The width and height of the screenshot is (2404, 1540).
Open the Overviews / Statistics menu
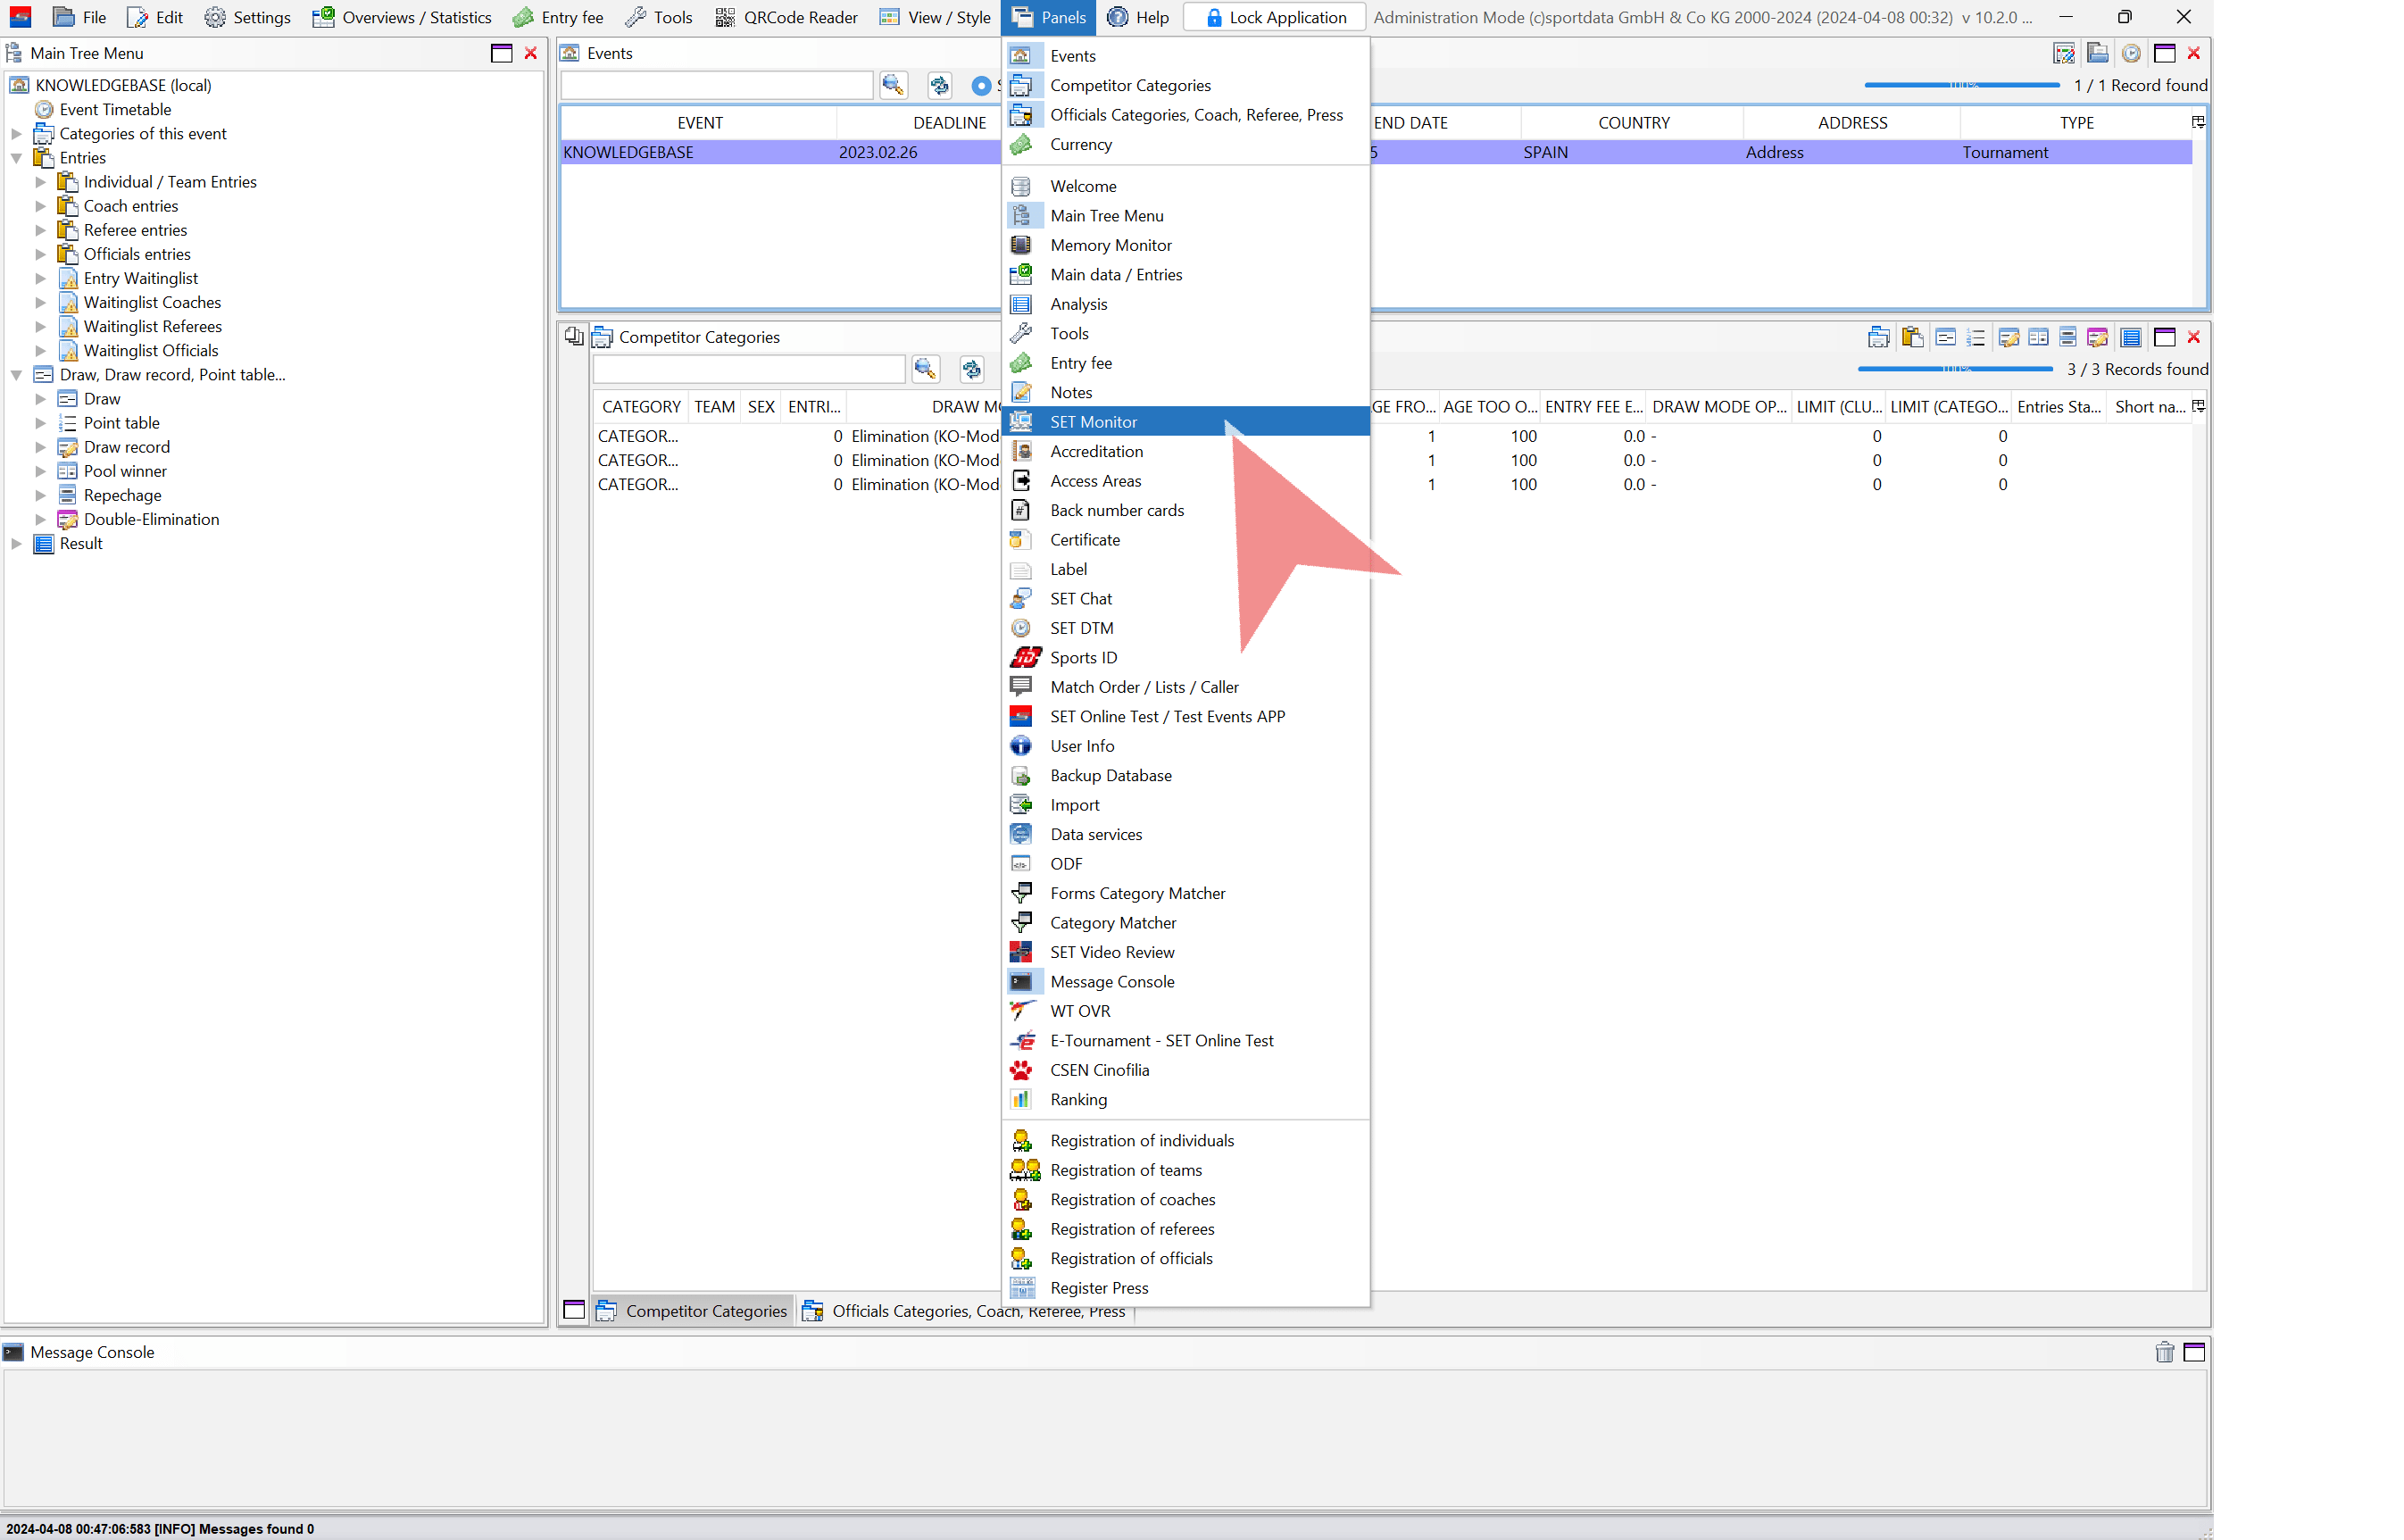click(x=402, y=17)
